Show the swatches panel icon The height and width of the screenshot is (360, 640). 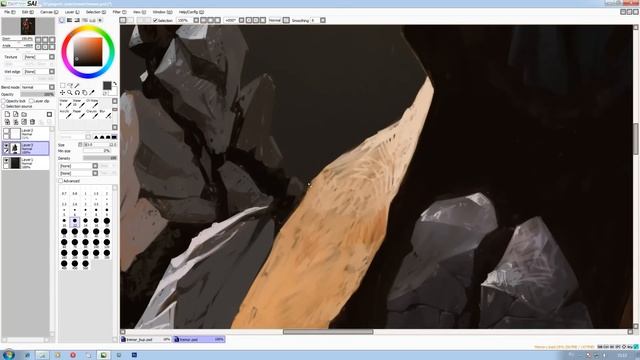click(x=92, y=20)
